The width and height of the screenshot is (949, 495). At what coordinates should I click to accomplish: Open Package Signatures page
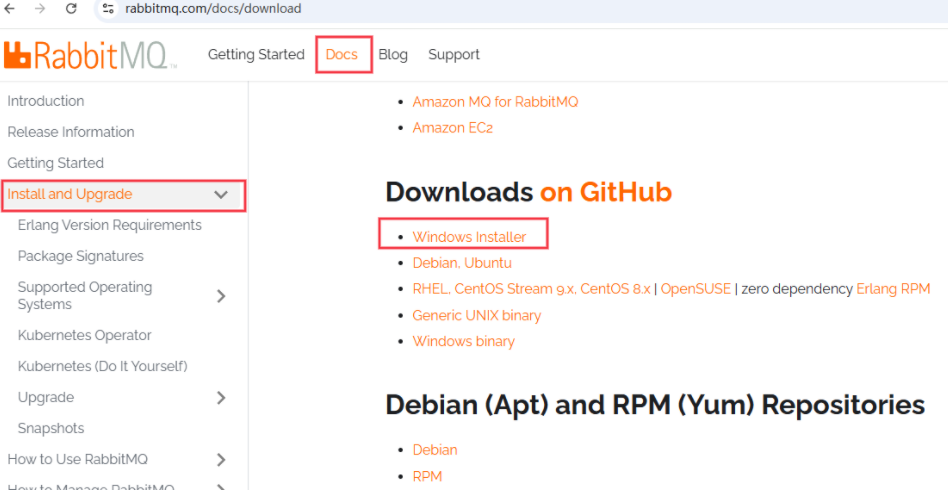point(80,256)
